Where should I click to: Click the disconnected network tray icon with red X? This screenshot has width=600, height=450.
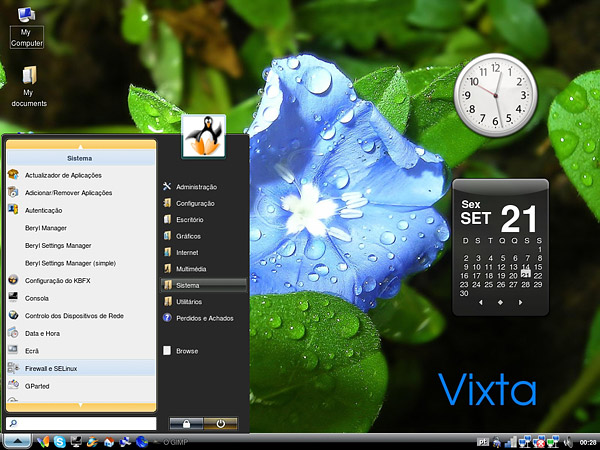coord(539,442)
